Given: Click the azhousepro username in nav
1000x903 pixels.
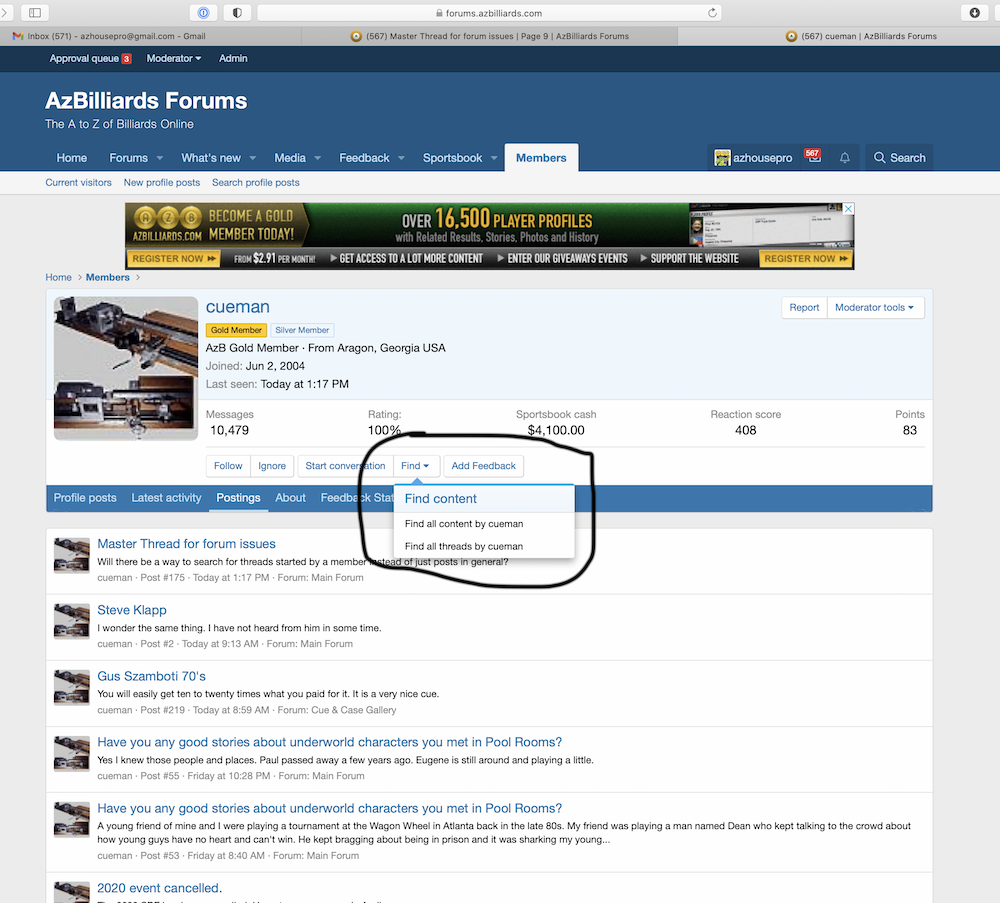Looking at the screenshot, I should pyautogui.click(x=763, y=158).
